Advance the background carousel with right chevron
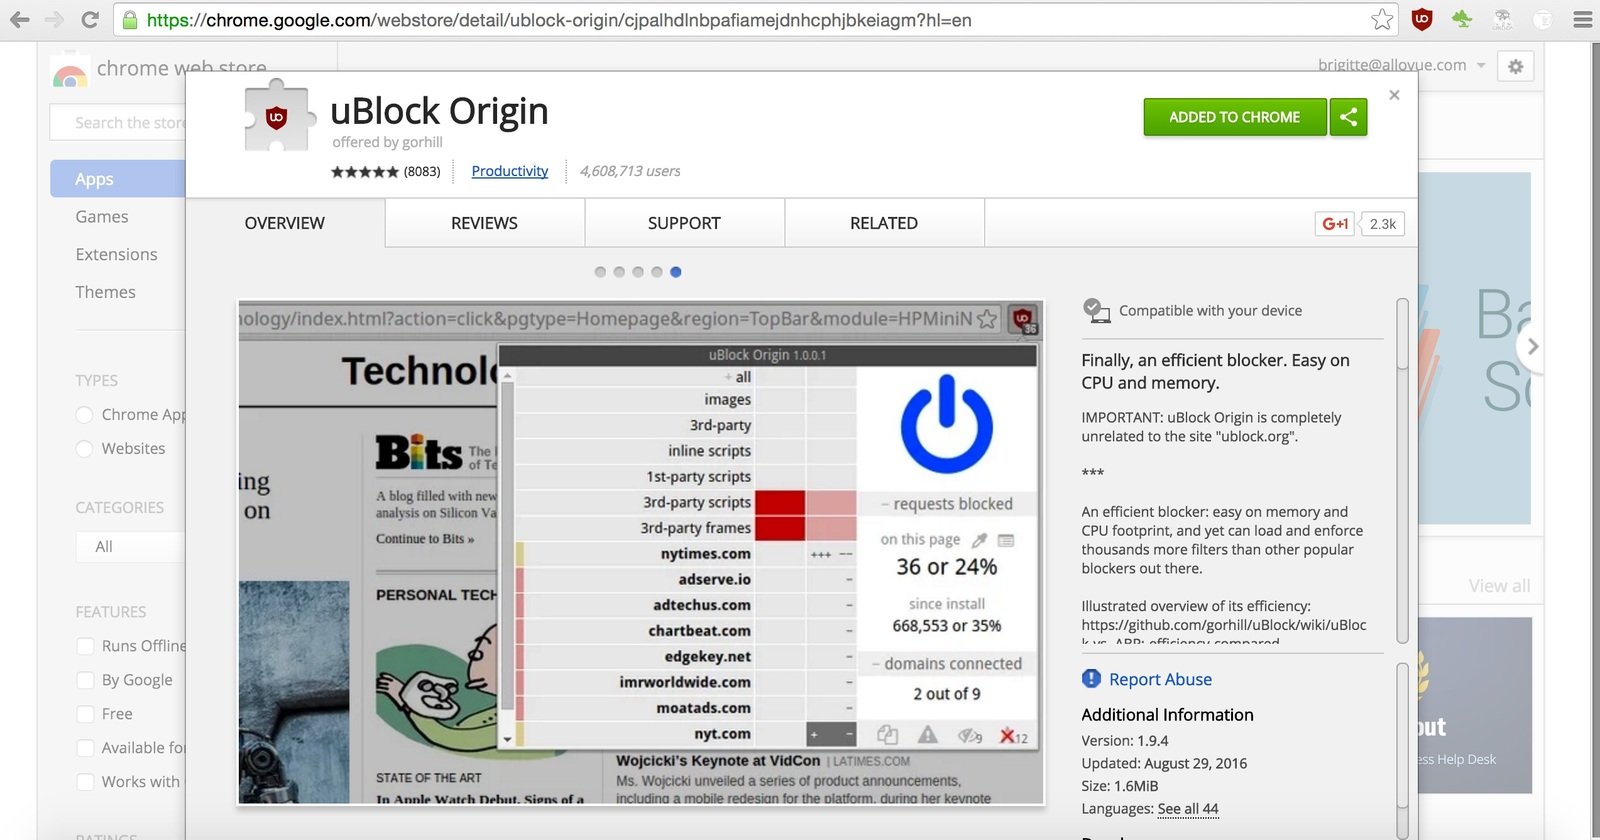Screen dimensions: 1600x840 [1531, 347]
